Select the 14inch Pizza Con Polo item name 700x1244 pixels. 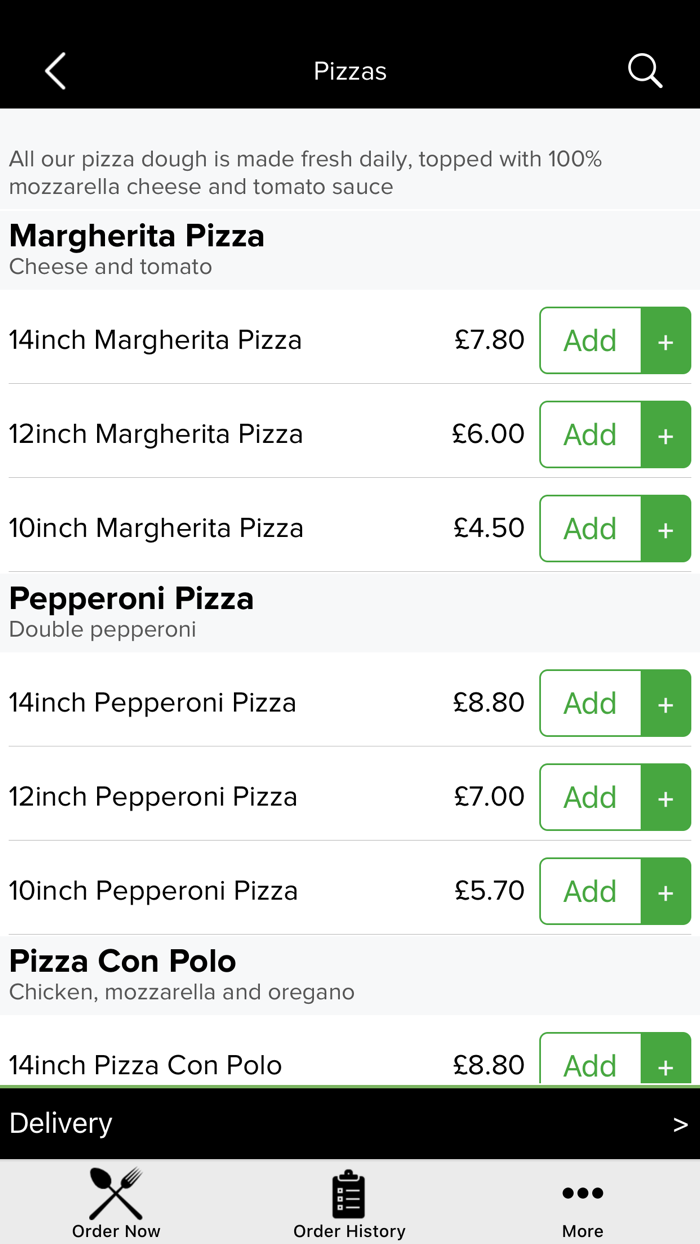coord(146,1065)
